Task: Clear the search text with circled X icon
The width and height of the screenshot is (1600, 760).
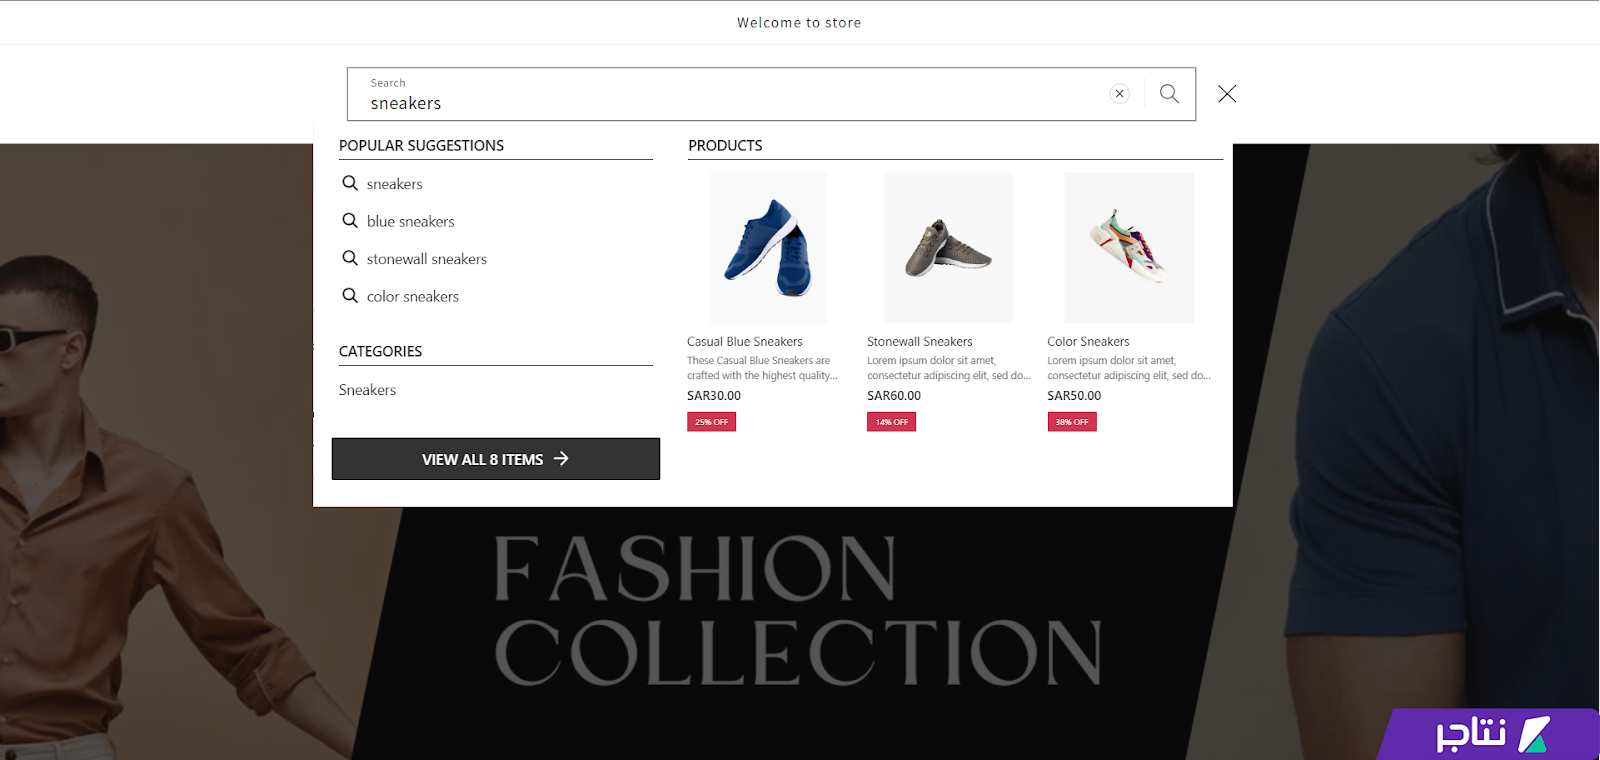Action: point(1120,94)
